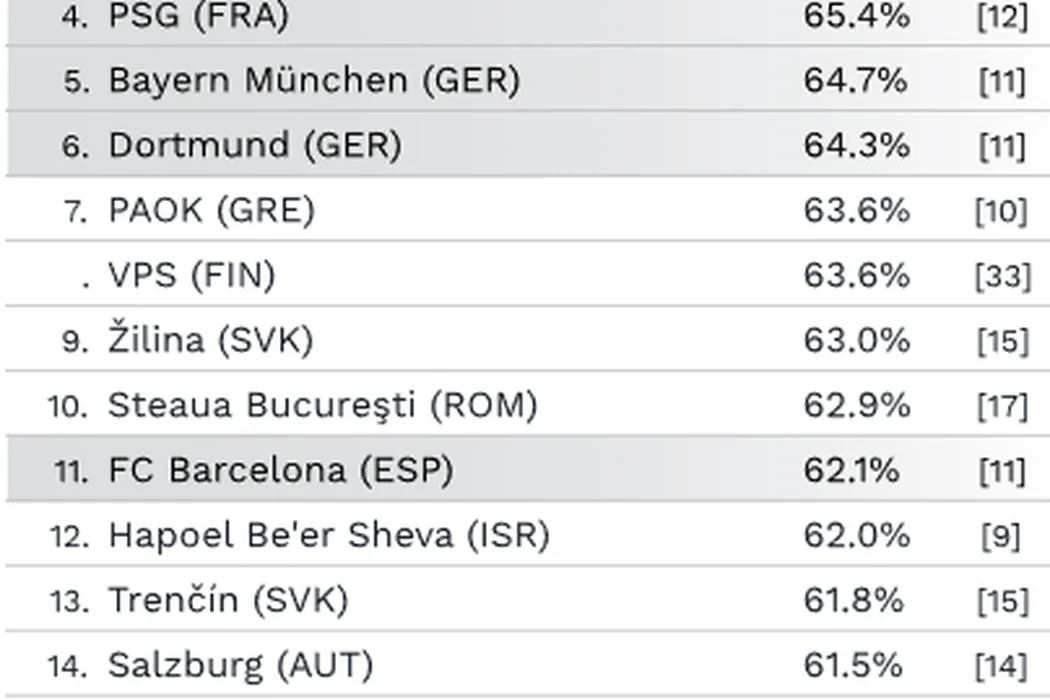Click the [9] count for Hapoel Be'er Sheva
The height and width of the screenshot is (700, 1050).
pos(1001,536)
